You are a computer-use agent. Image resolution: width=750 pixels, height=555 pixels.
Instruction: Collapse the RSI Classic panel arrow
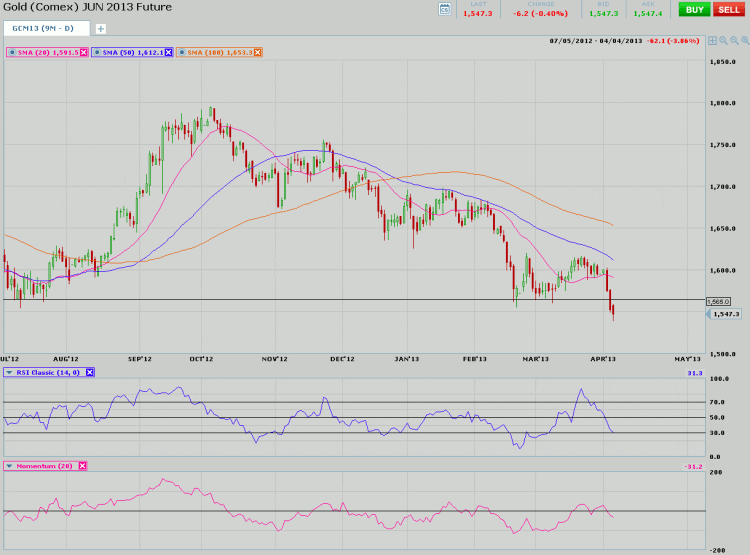tap(9, 373)
